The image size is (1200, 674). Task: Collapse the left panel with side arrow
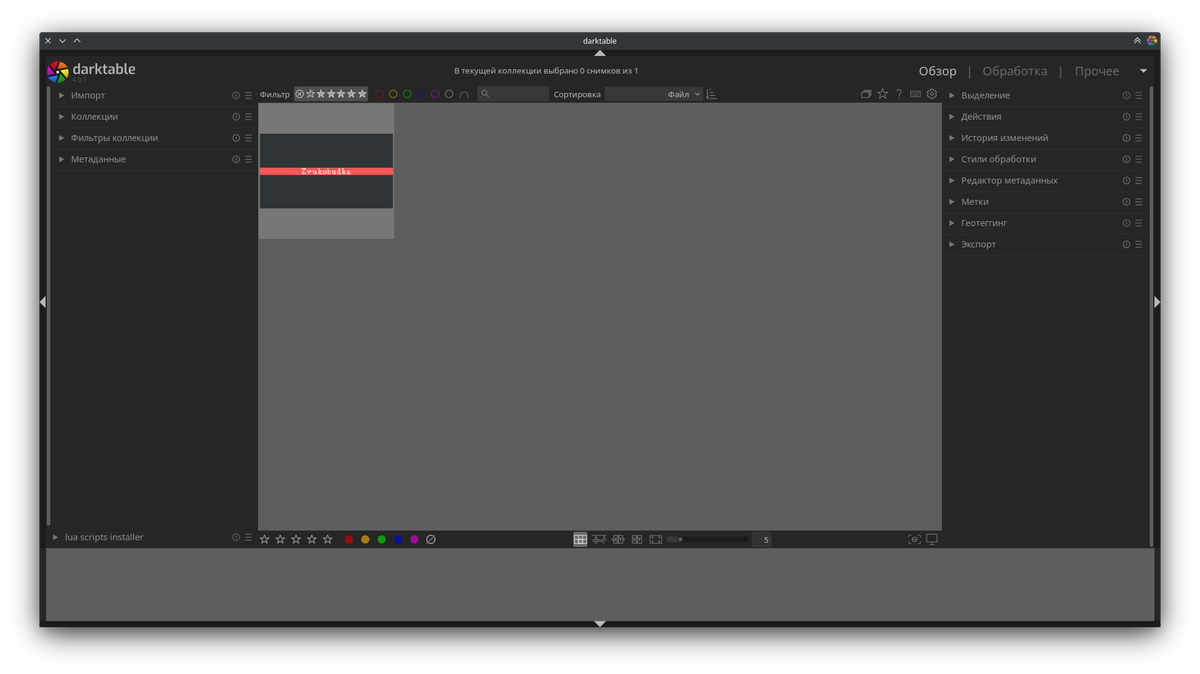point(42,302)
